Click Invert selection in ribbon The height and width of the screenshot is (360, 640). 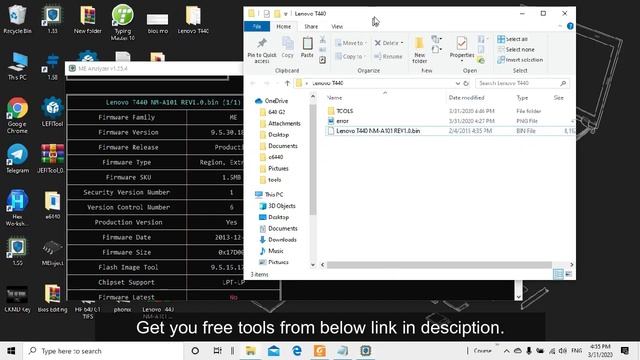point(520,60)
